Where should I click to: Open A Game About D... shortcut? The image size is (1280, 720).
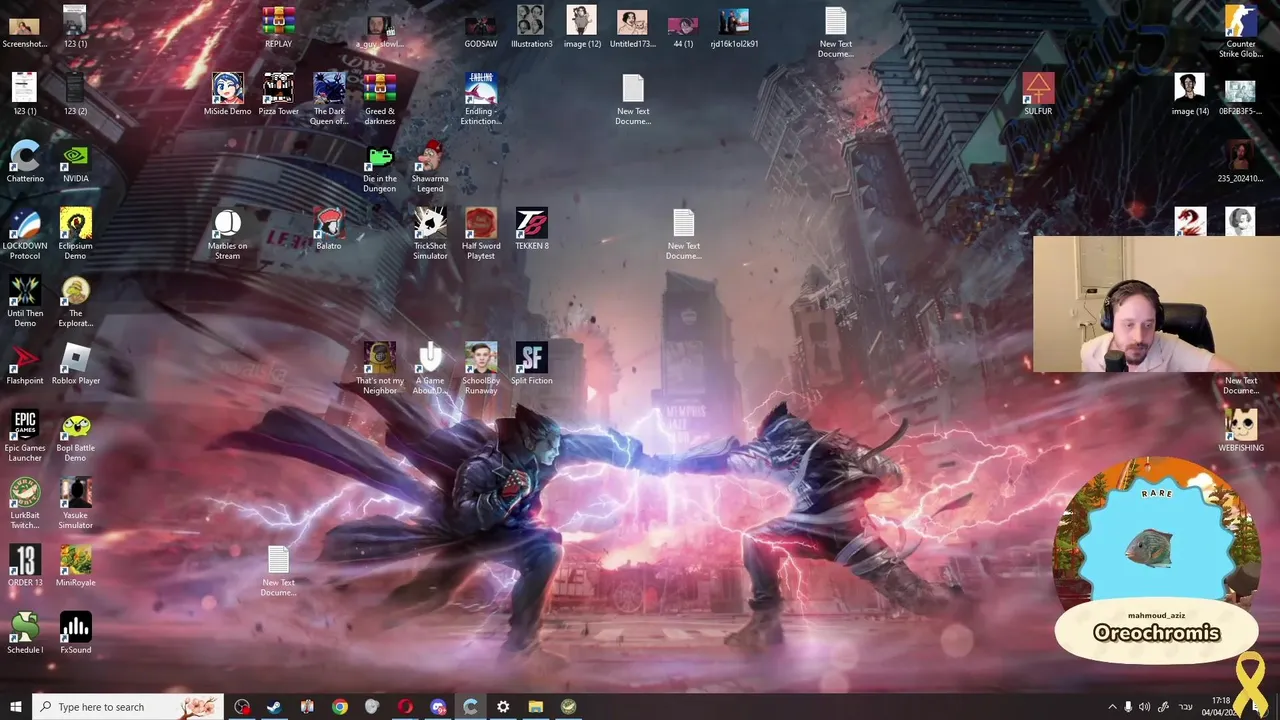[430, 368]
